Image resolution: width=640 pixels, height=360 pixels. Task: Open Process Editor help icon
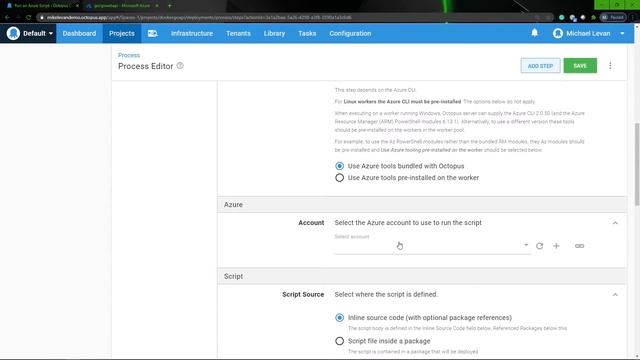click(x=180, y=66)
